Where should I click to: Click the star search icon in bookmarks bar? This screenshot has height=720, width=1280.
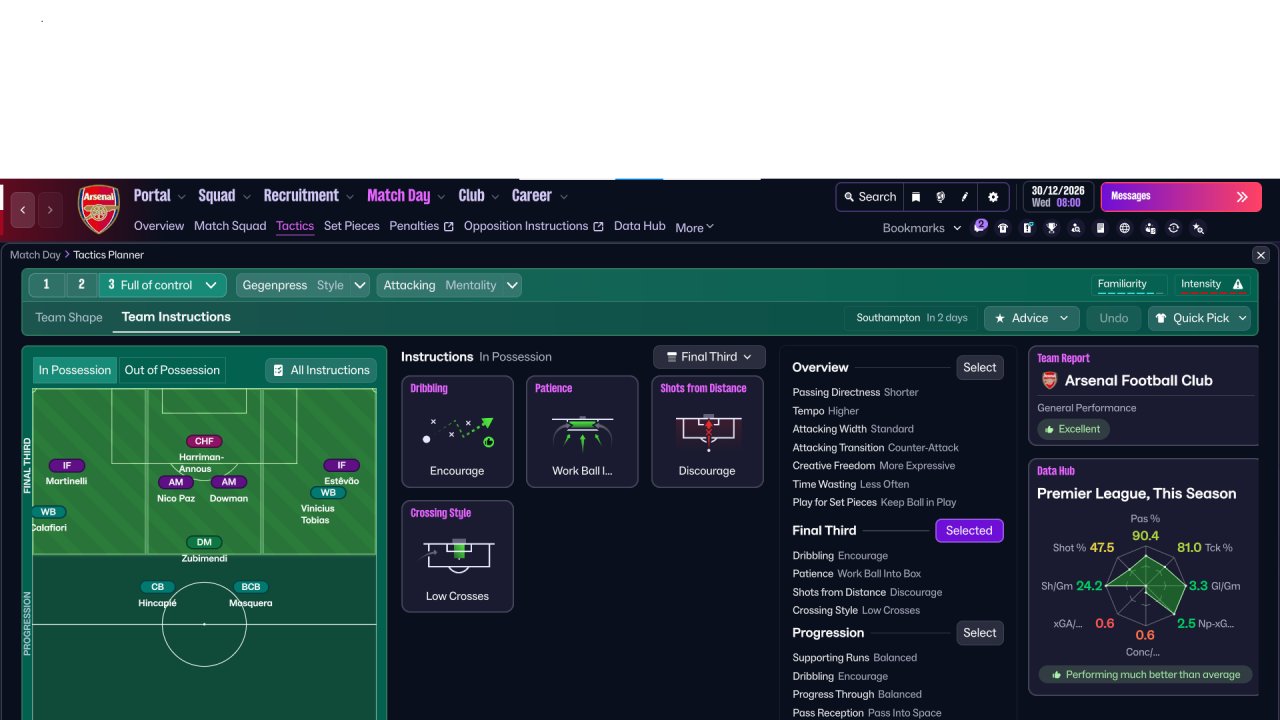1198,228
